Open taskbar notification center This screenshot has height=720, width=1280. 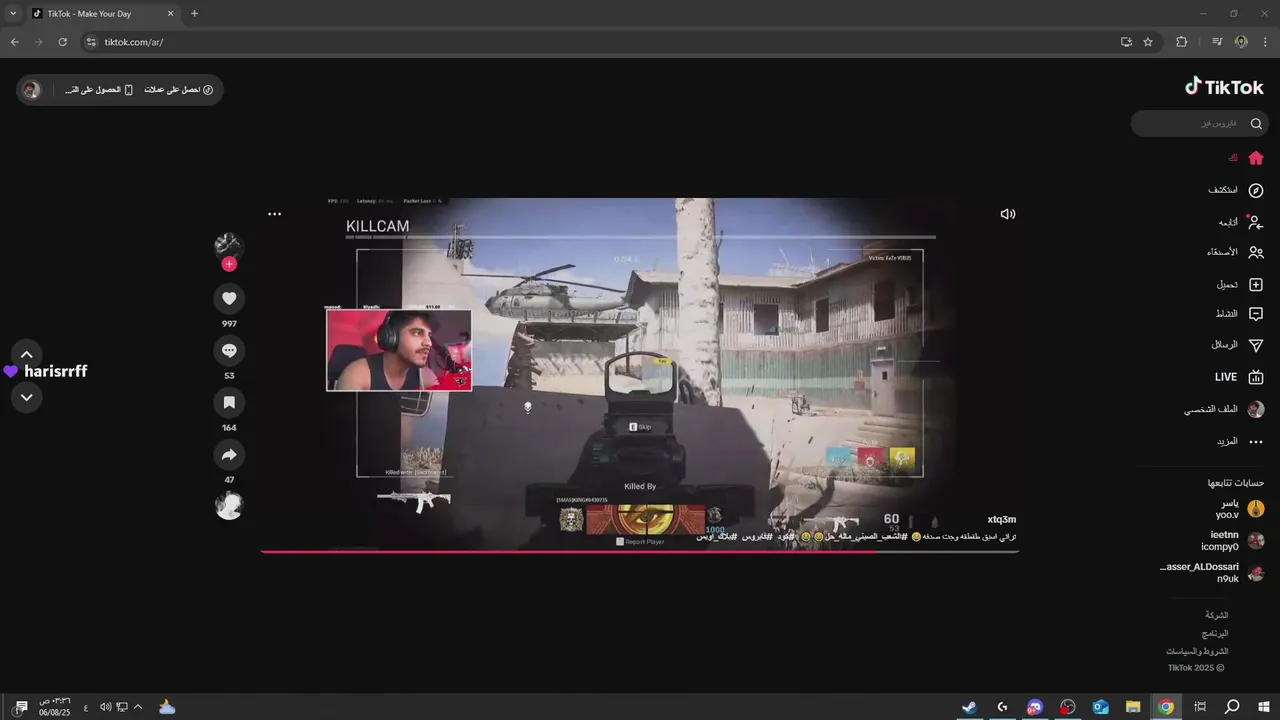(x=21, y=707)
